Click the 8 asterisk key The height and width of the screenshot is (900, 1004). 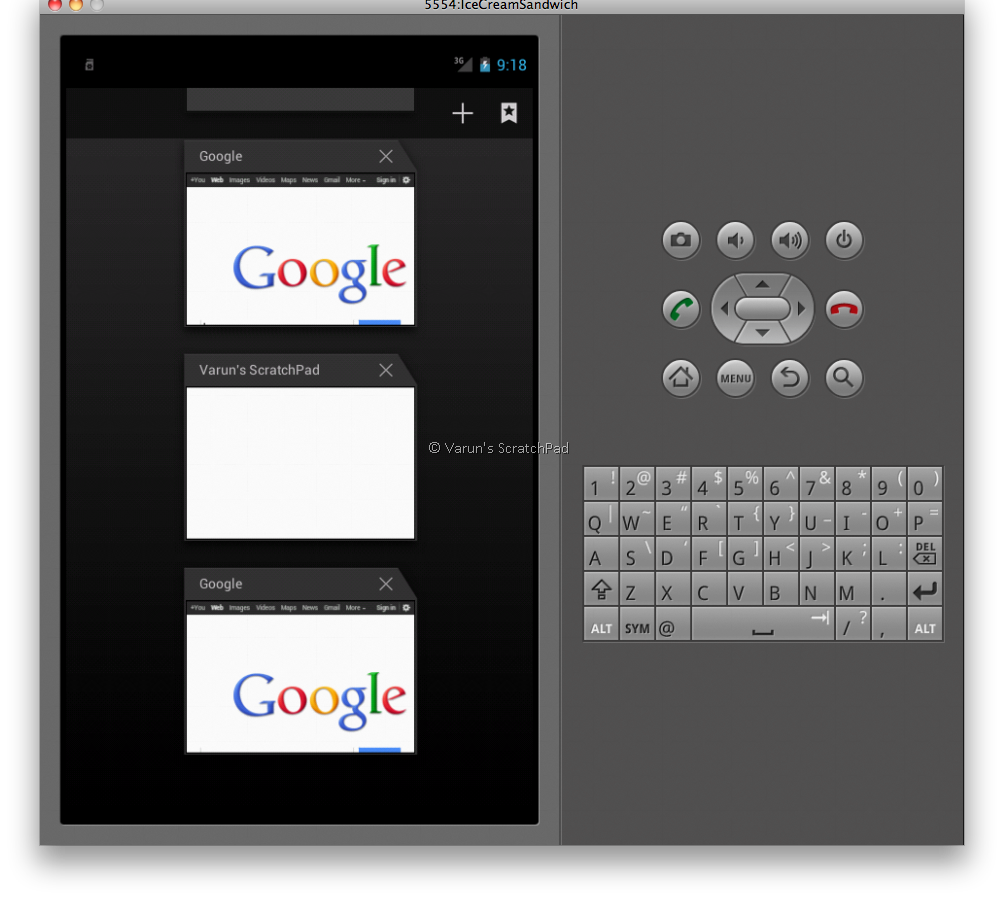[853, 483]
